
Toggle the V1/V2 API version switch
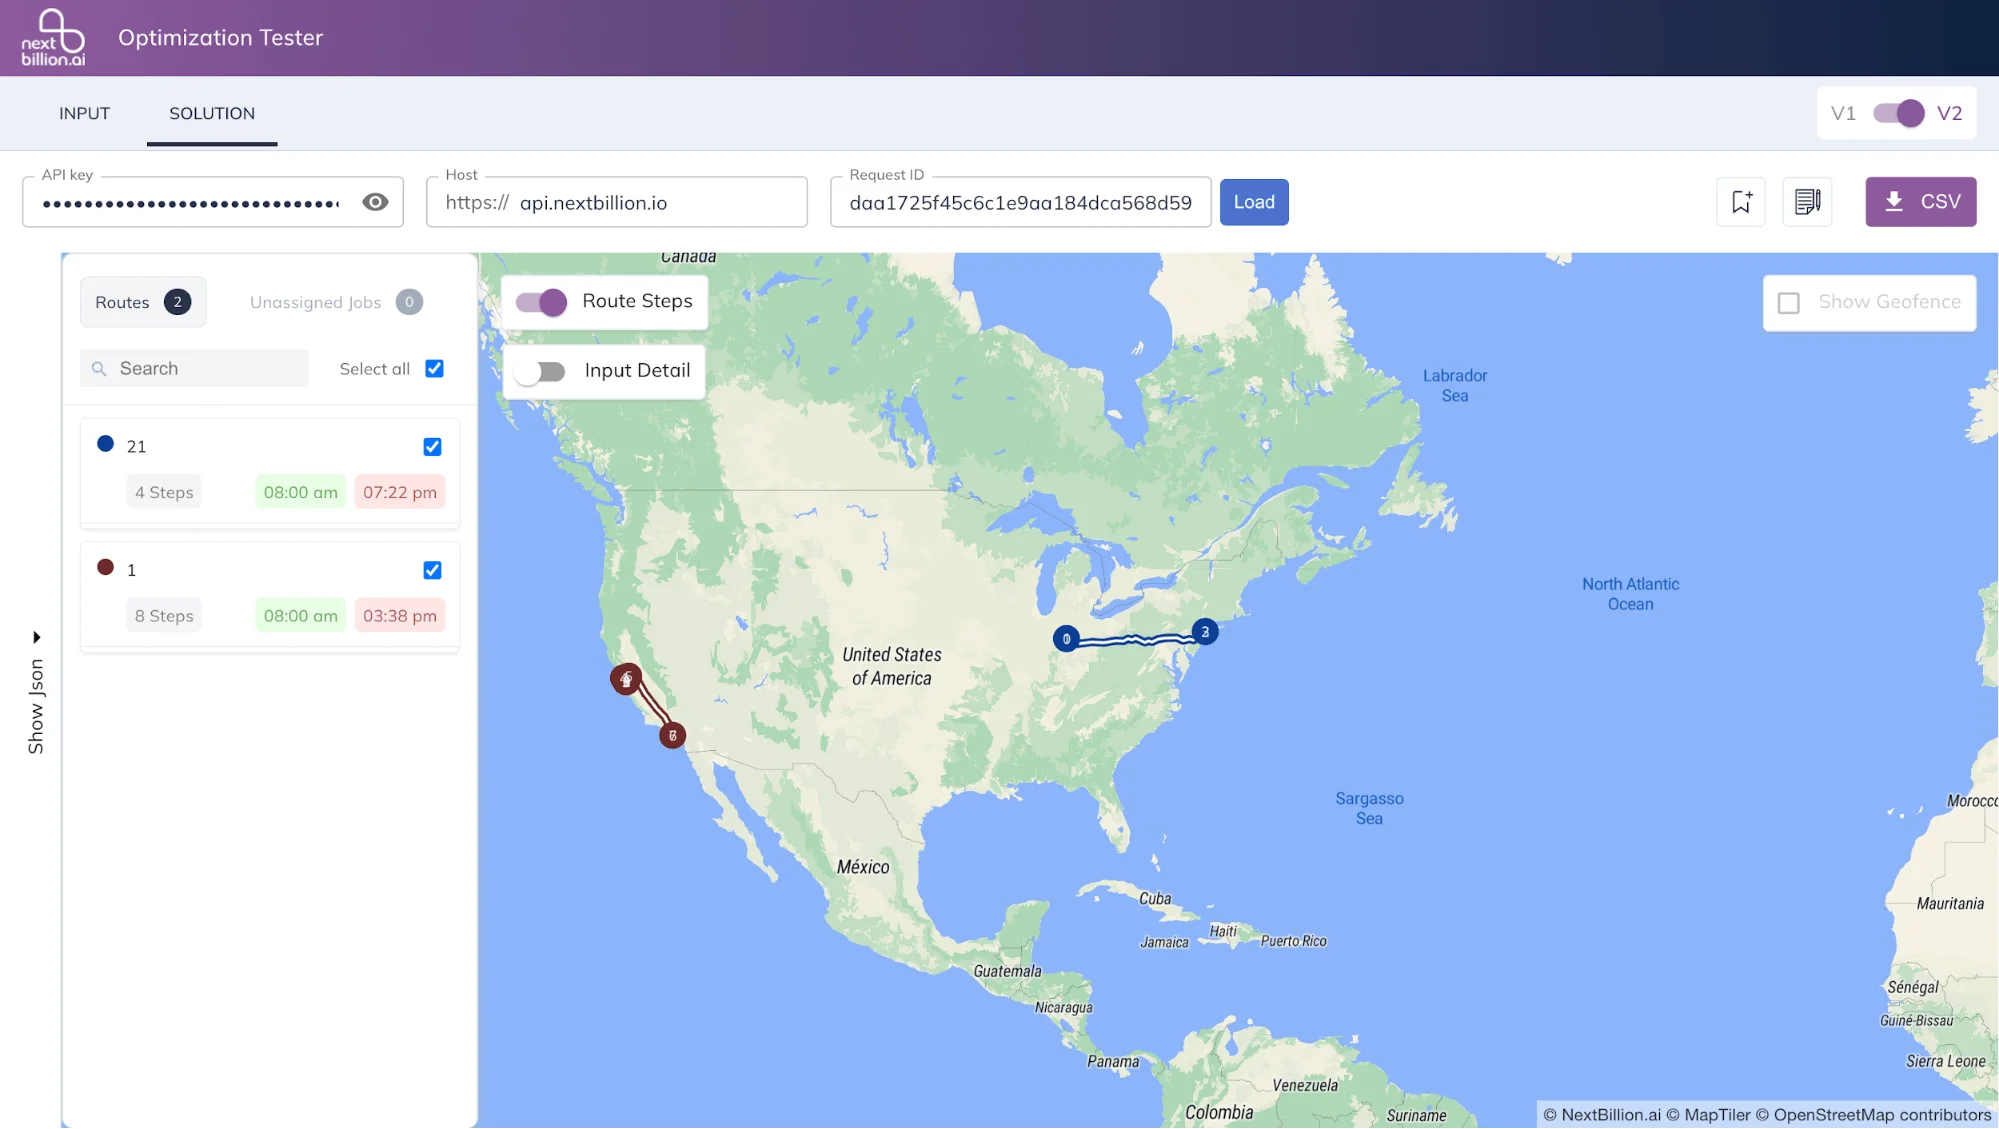coord(1897,113)
